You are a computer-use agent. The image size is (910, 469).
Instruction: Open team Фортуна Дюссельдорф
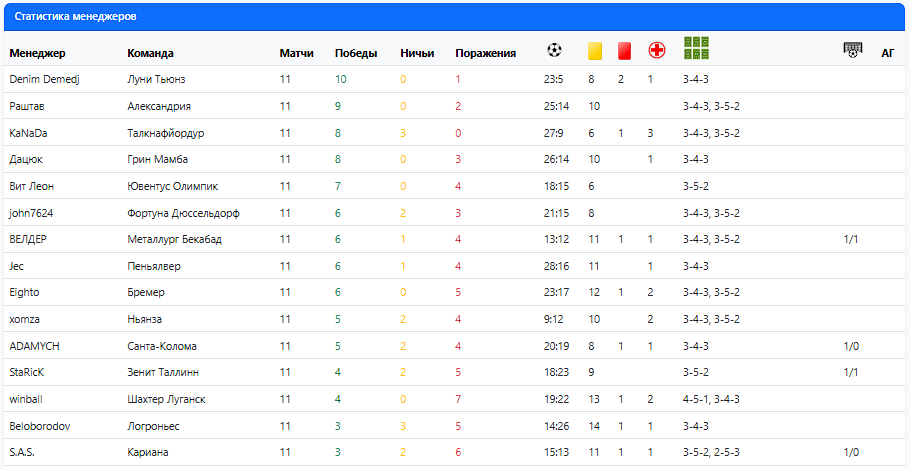pyautogui.click(x=183, y=213)
